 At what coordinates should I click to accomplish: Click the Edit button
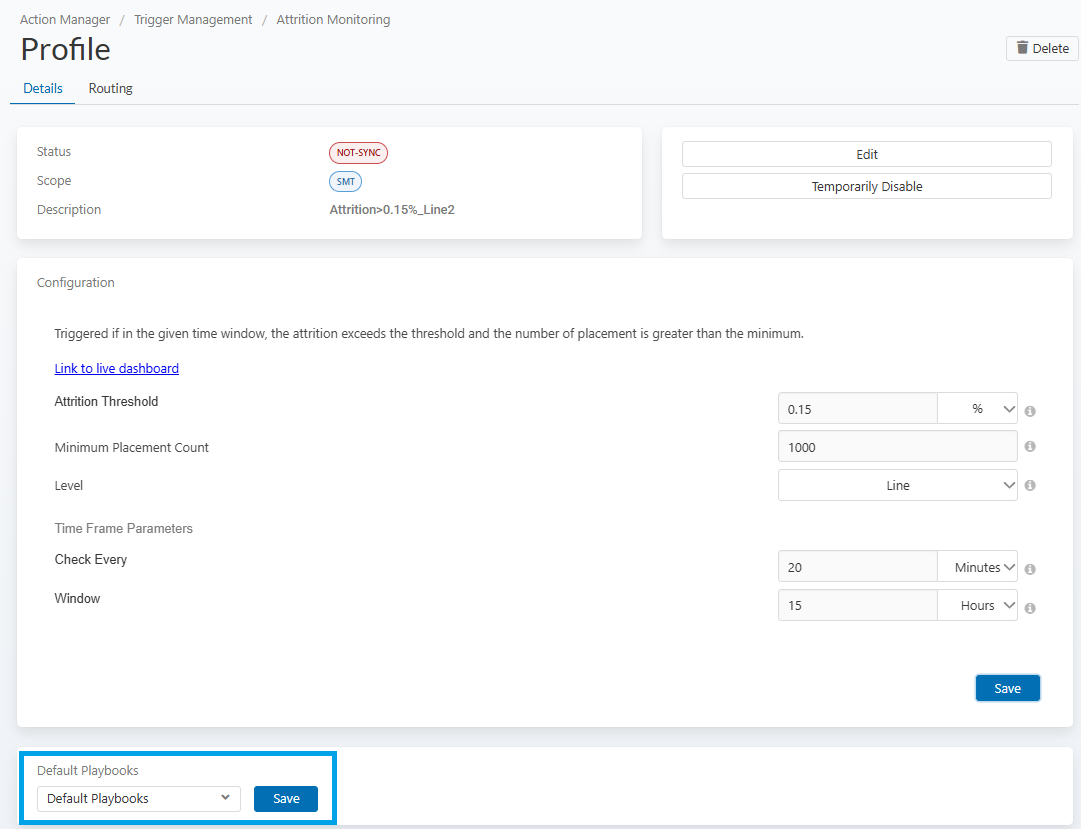click(866, 154)
